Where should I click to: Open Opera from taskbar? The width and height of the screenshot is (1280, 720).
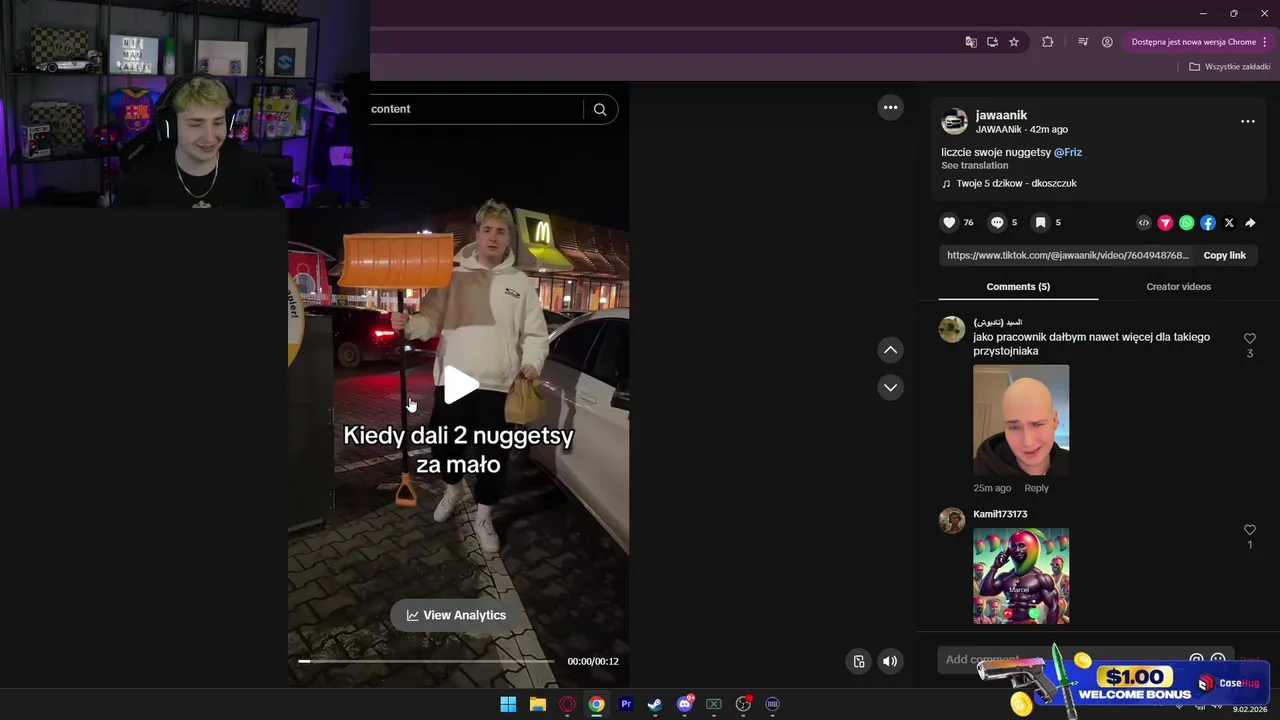pyautogui.click(x=567, y=704)
